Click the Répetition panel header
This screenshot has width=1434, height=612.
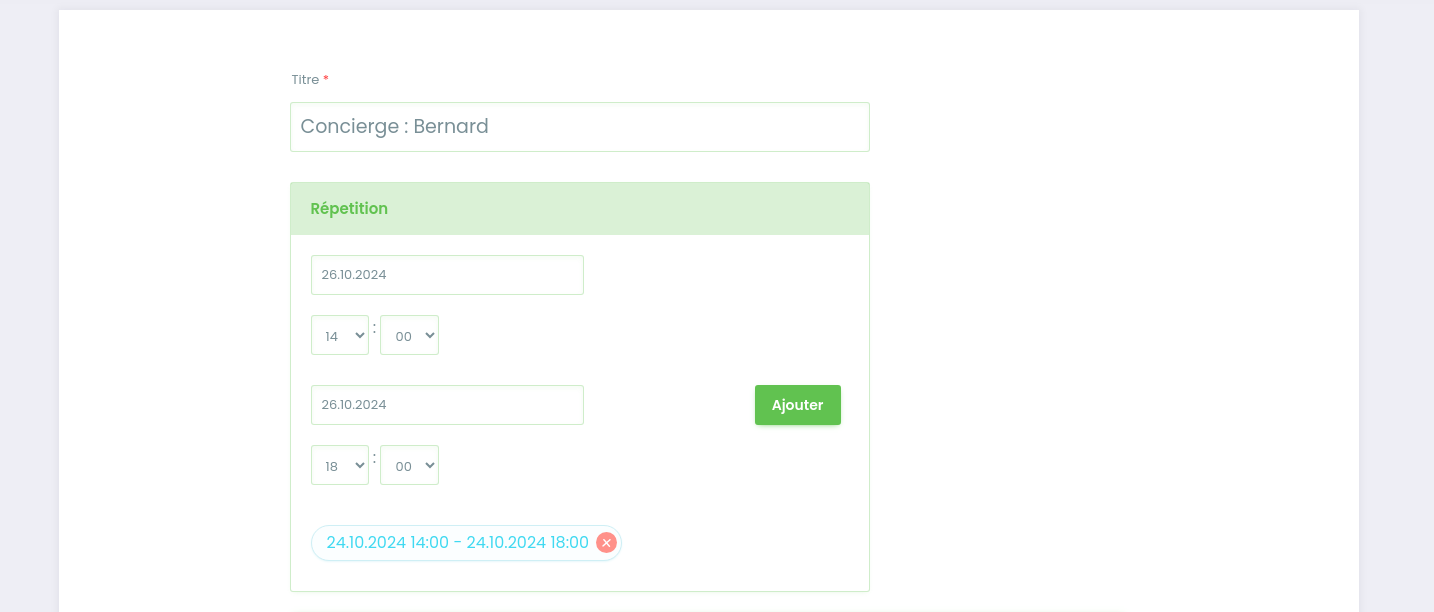580,209
